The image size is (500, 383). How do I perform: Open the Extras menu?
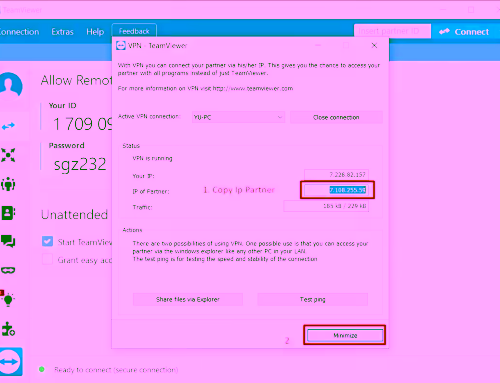(62, 32)
